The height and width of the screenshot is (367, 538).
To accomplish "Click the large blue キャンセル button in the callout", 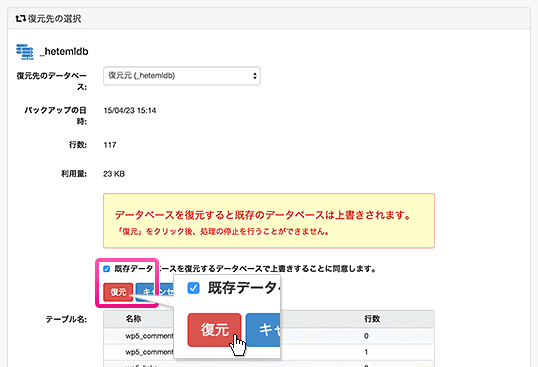I will (x=263, y=330).
